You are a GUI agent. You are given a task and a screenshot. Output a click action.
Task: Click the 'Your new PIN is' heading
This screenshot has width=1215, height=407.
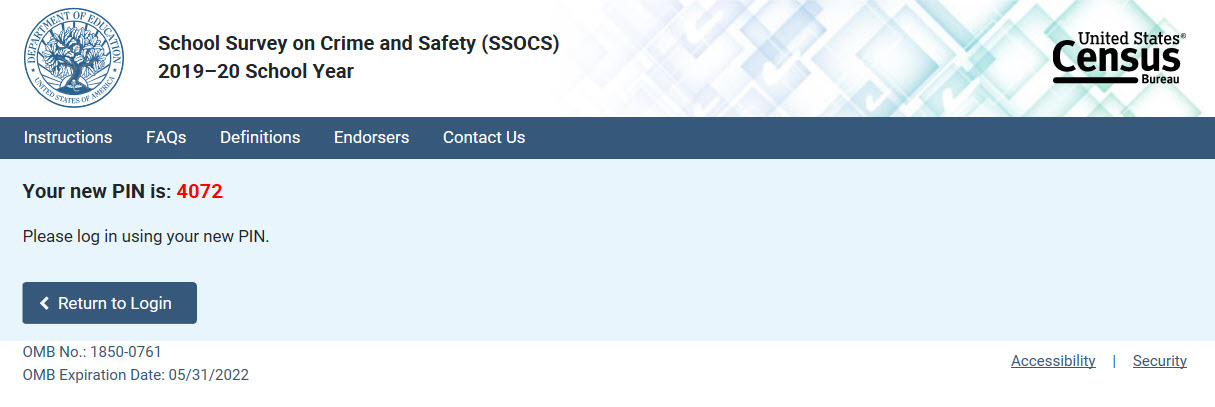point(97,191)
